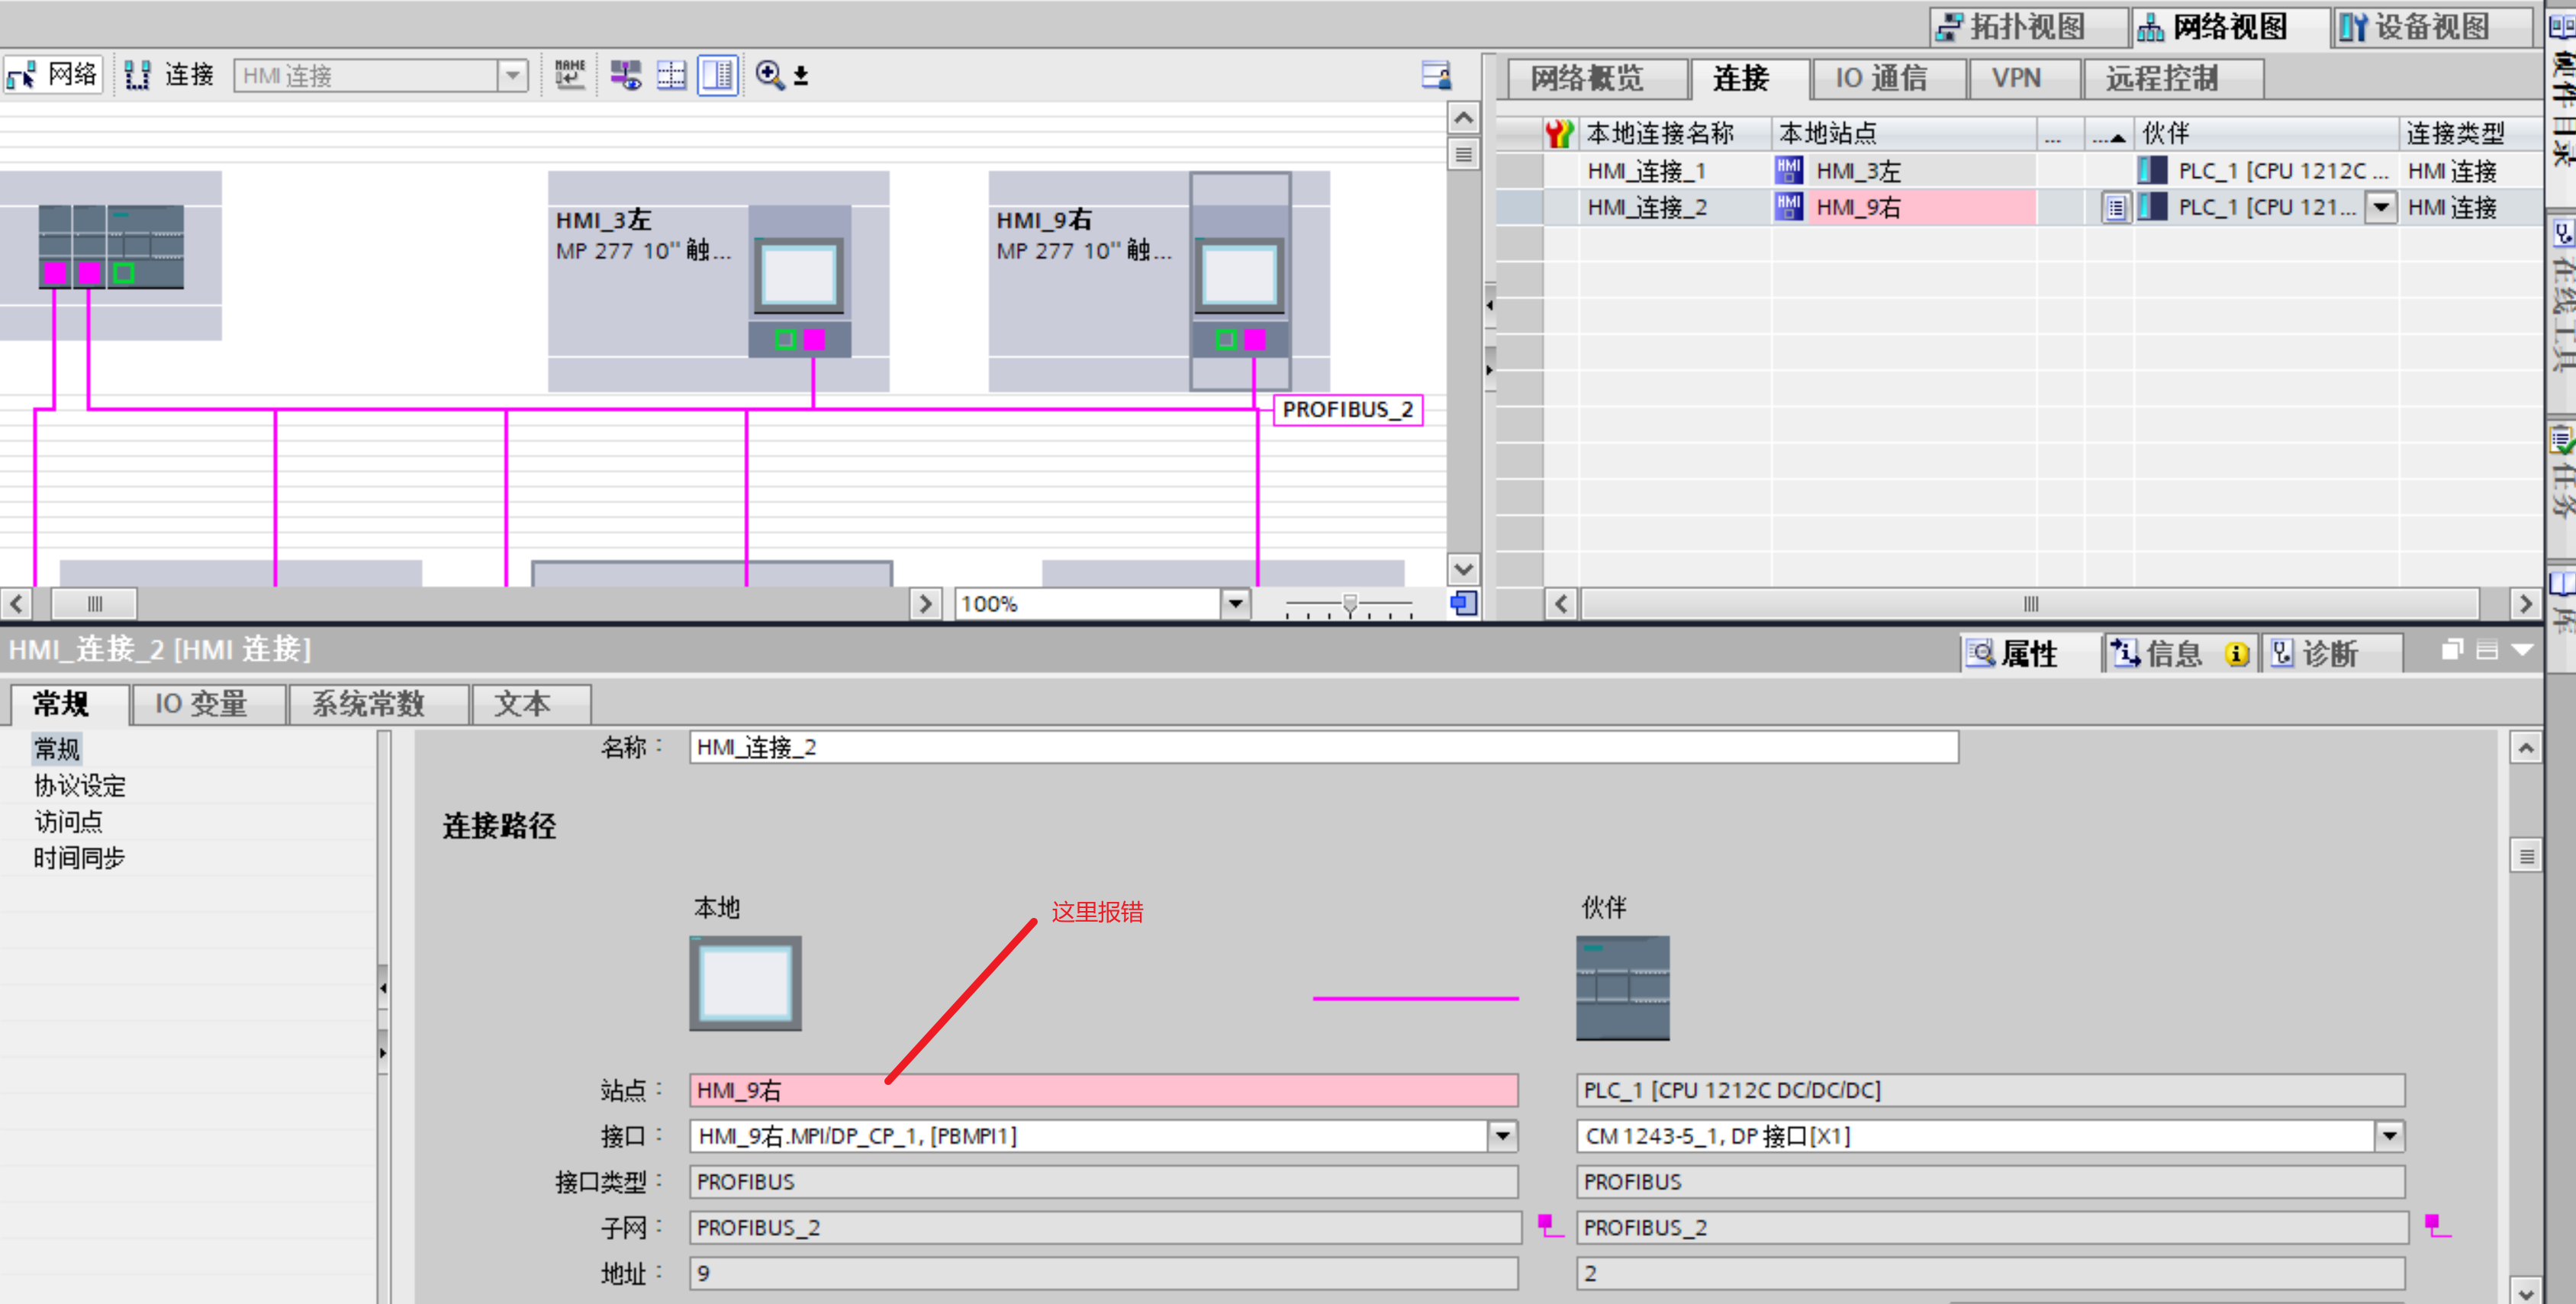
Task: Click the 网络 network mode button
Action: coord(52,75)
